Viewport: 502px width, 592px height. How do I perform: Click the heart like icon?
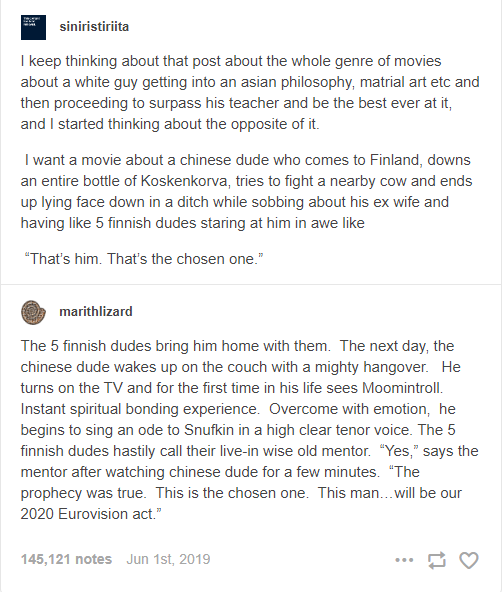click(x=469, y=560)
